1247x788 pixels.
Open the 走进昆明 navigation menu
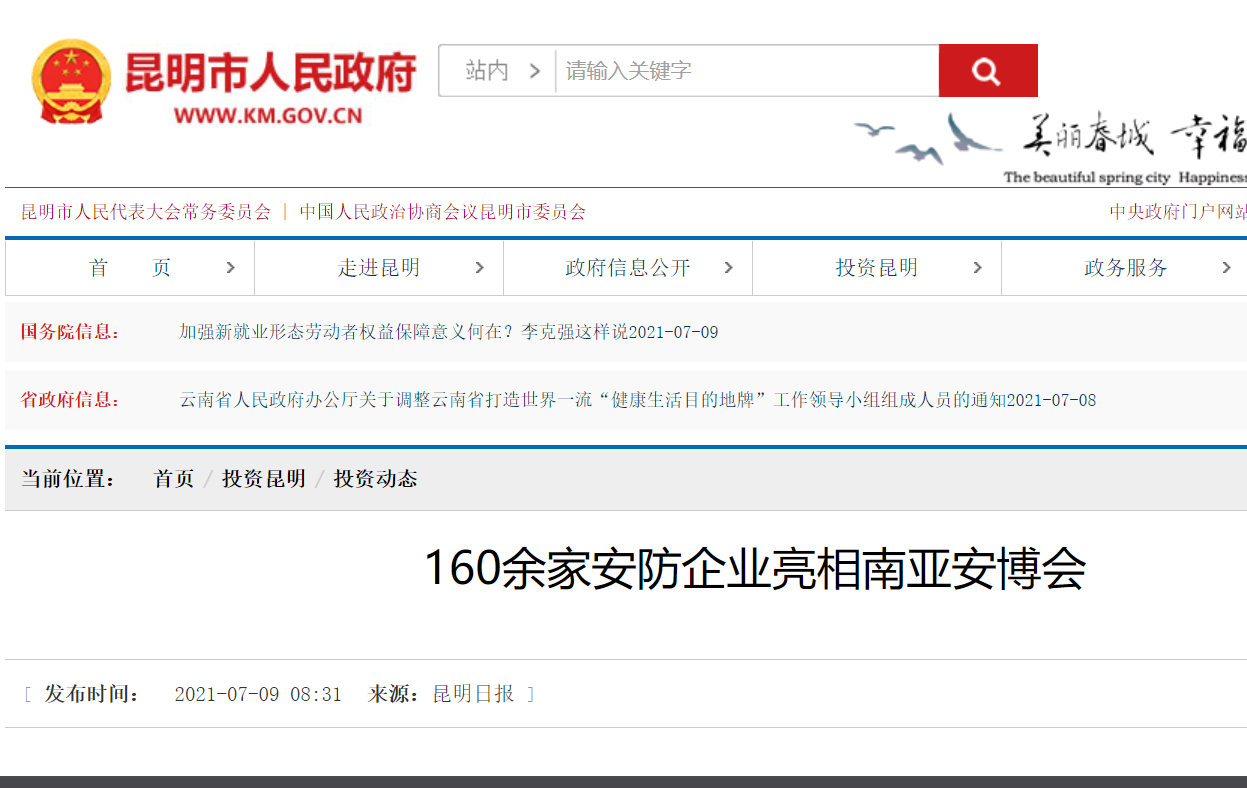tap(379, 268)
